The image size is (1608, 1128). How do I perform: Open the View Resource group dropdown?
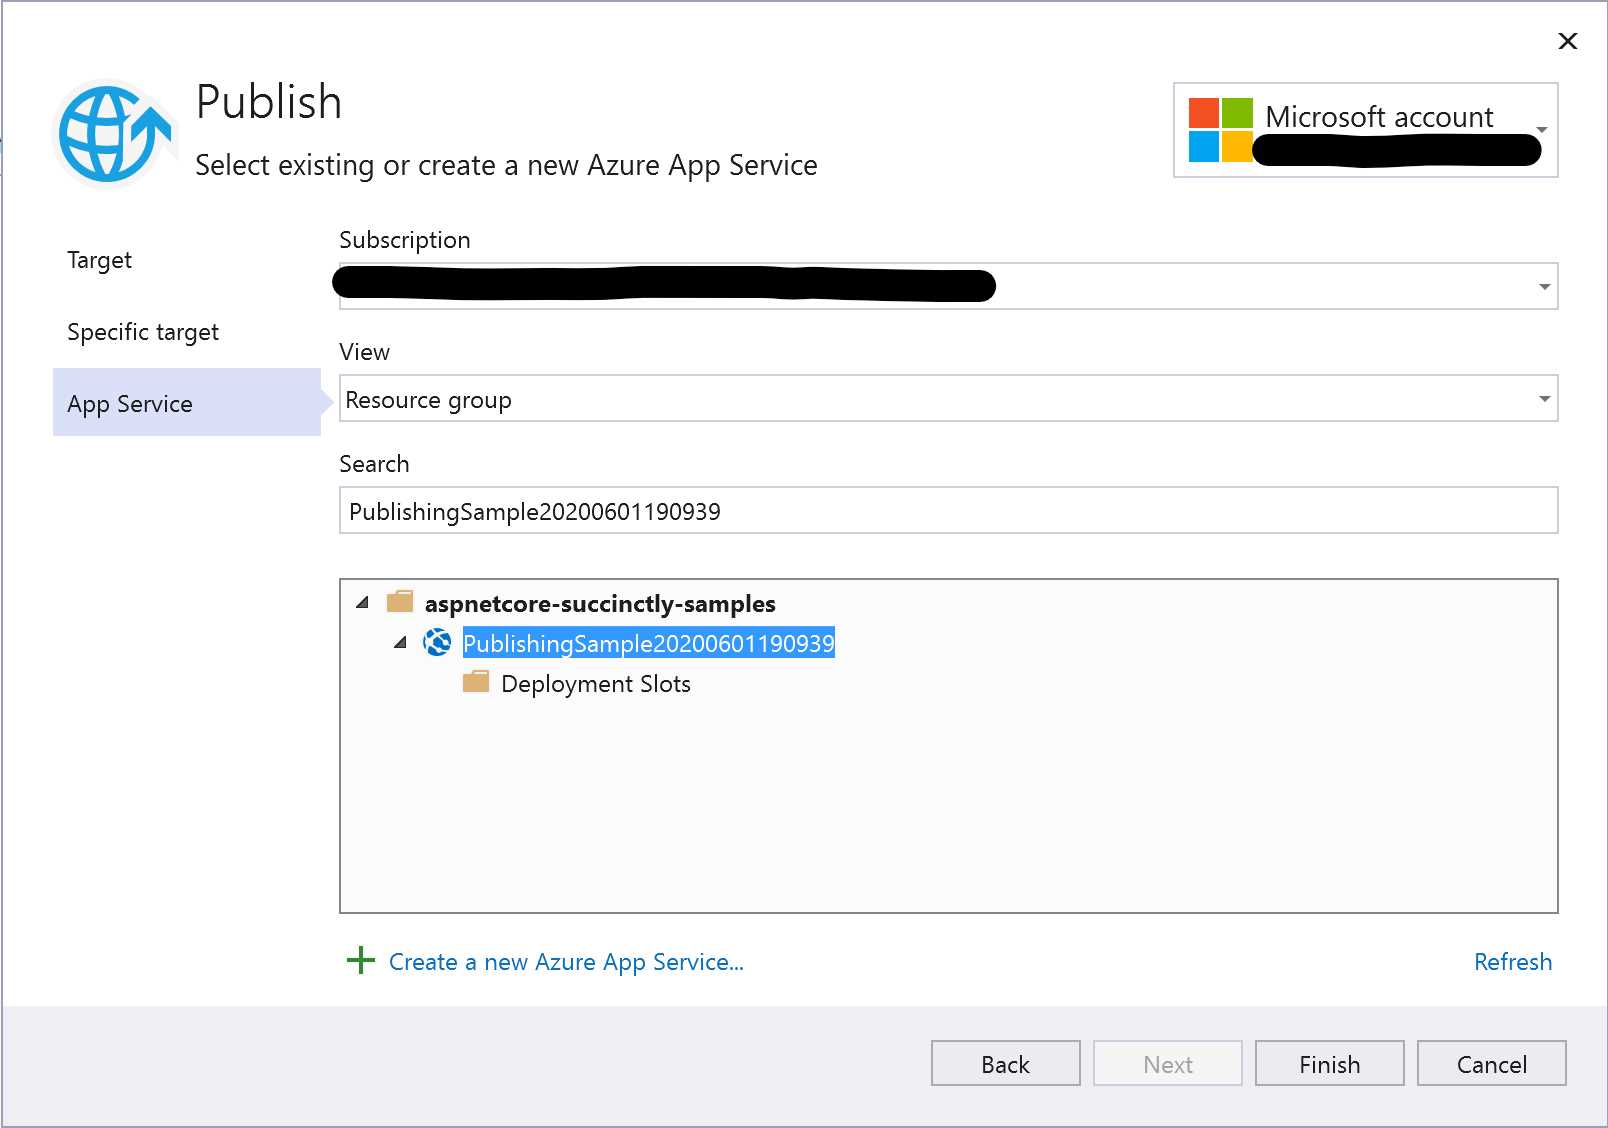coord(1545,399)
